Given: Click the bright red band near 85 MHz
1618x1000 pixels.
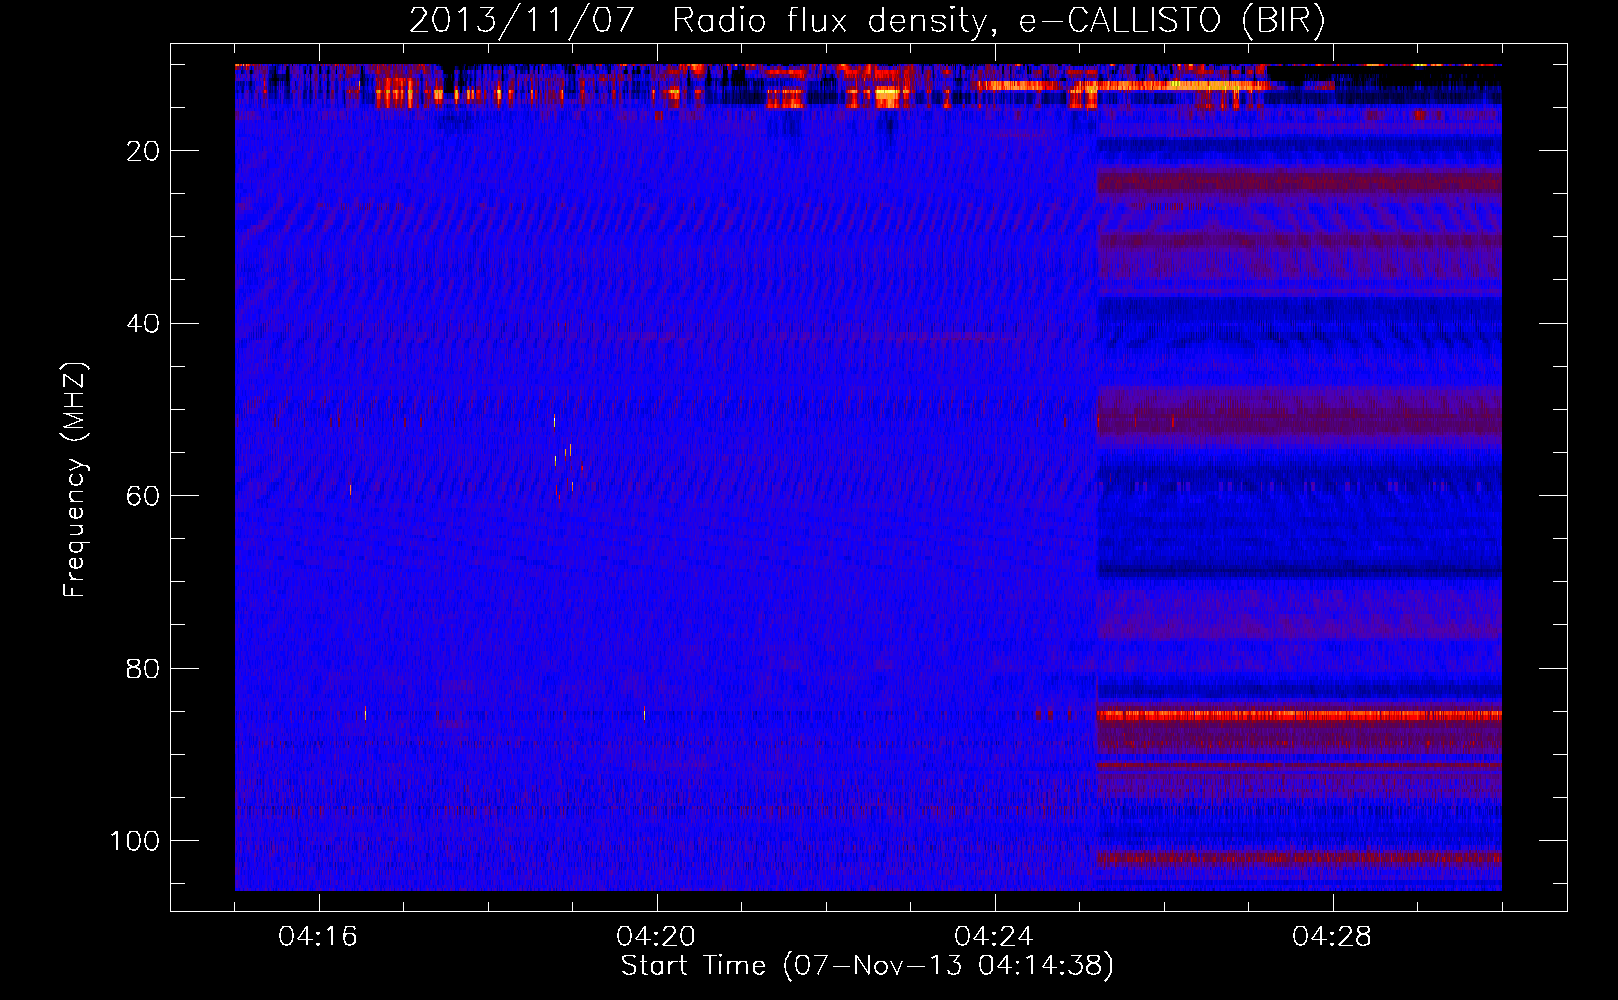Looking at the screenshot, I should pos(1299,715).
